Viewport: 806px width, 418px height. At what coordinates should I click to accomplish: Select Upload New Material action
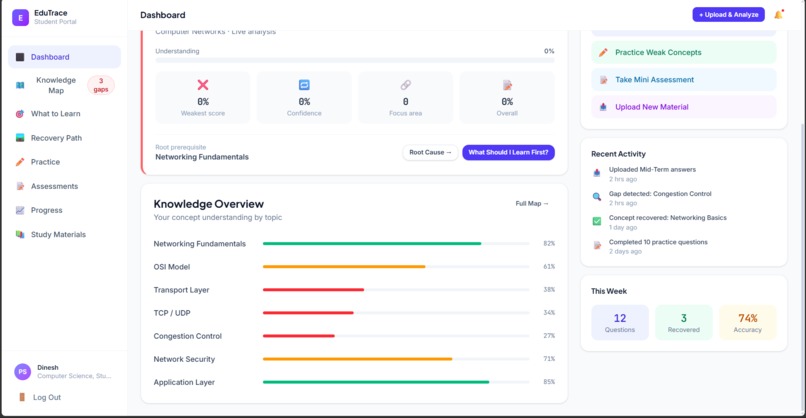684,107
